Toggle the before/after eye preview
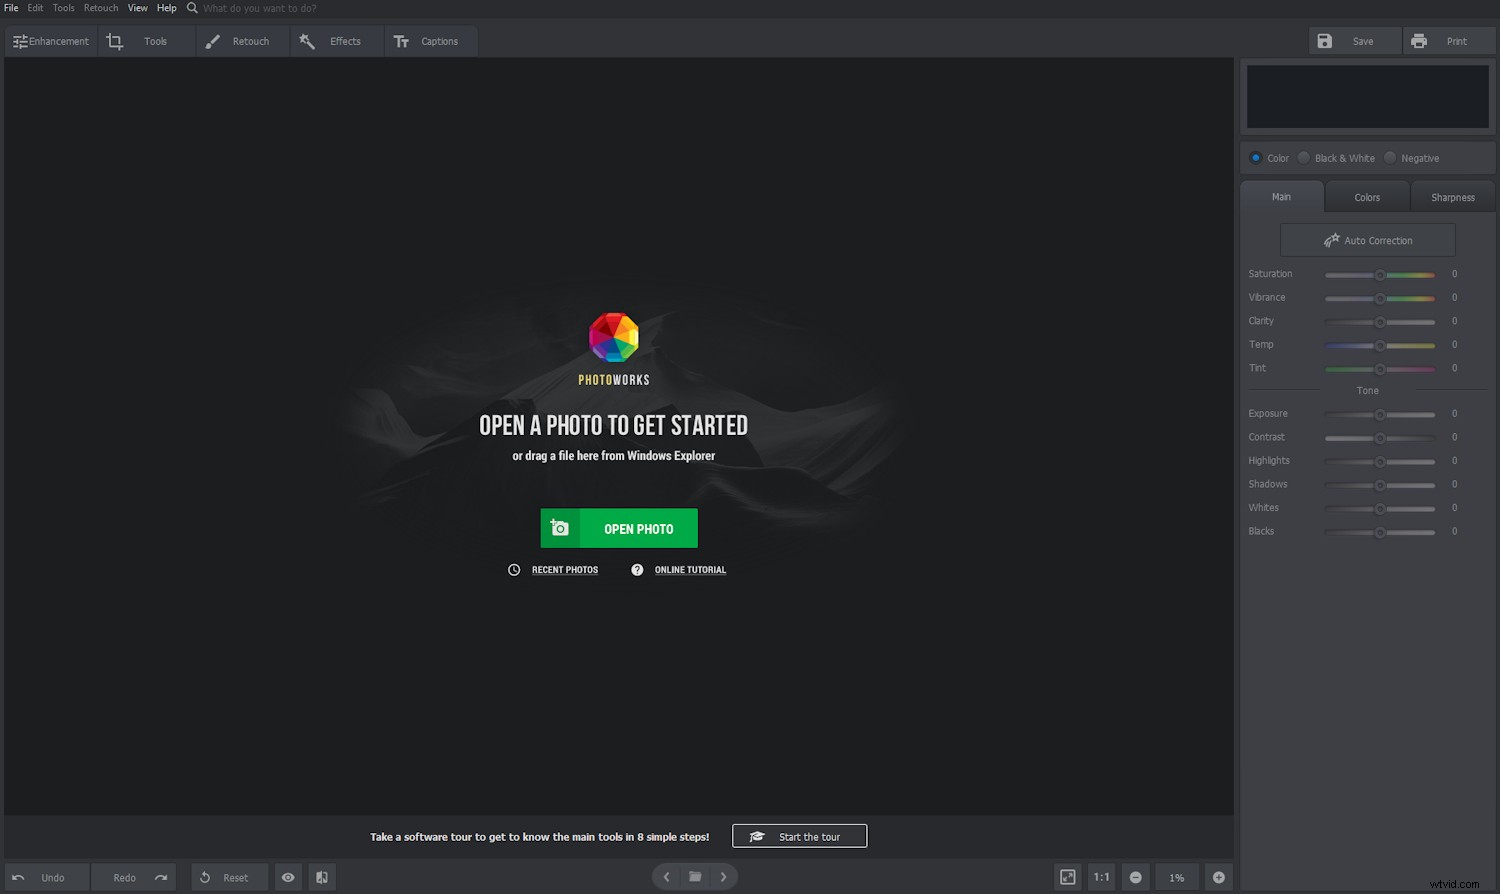Image resolution: width=1500 pixels, height=894 pixels. pos(288,876)
